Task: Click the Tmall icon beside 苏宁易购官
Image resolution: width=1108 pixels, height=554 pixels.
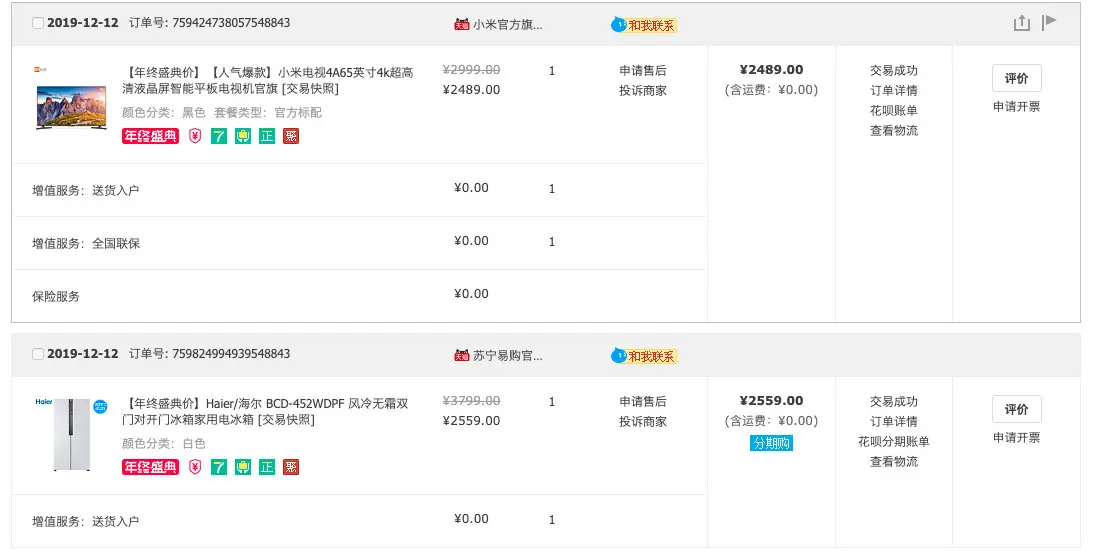Action: click(461, 355)
